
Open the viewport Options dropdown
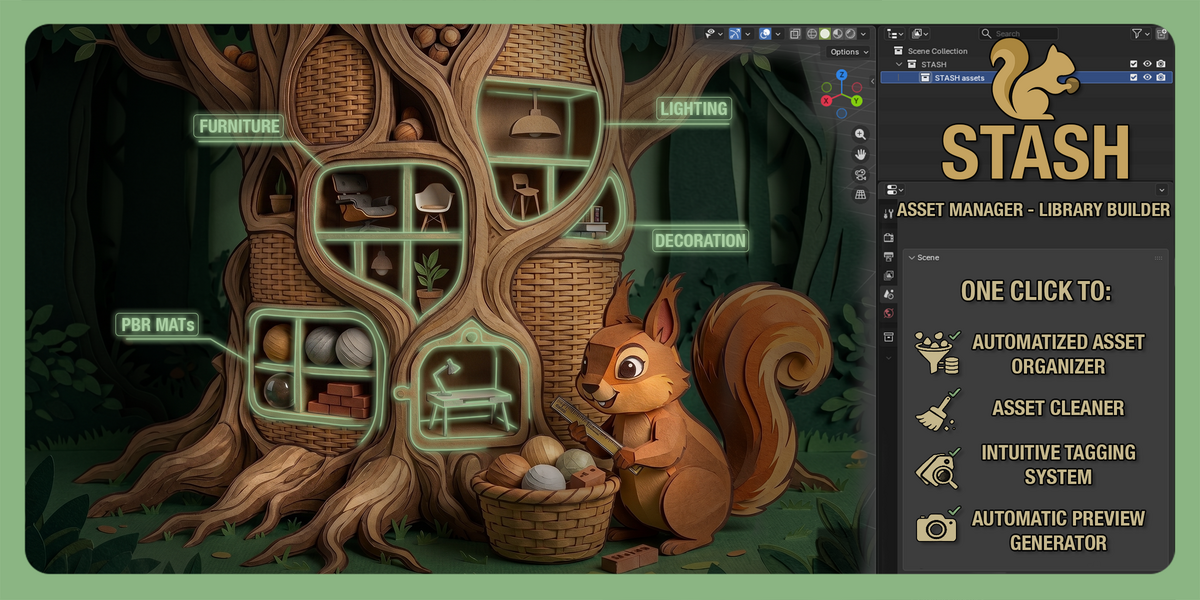(848, 52)
